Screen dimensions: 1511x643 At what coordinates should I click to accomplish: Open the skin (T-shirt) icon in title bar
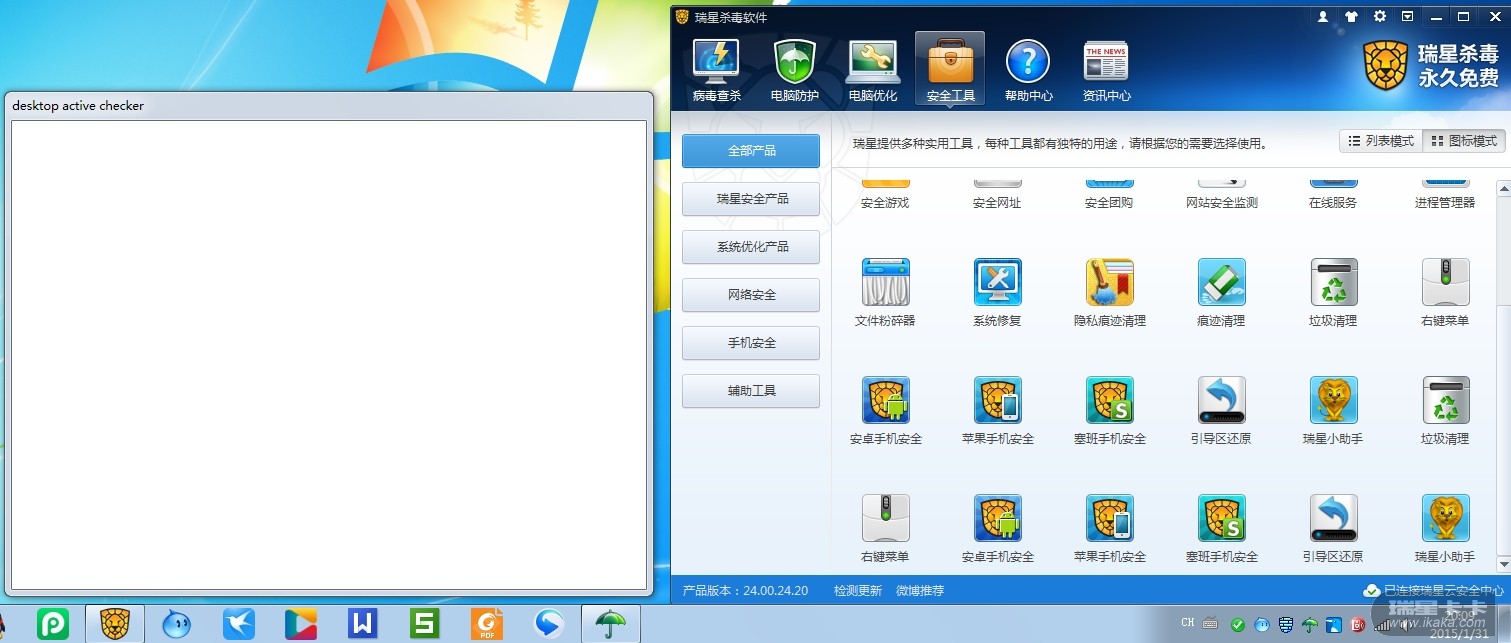click(x=1351, y=17)
